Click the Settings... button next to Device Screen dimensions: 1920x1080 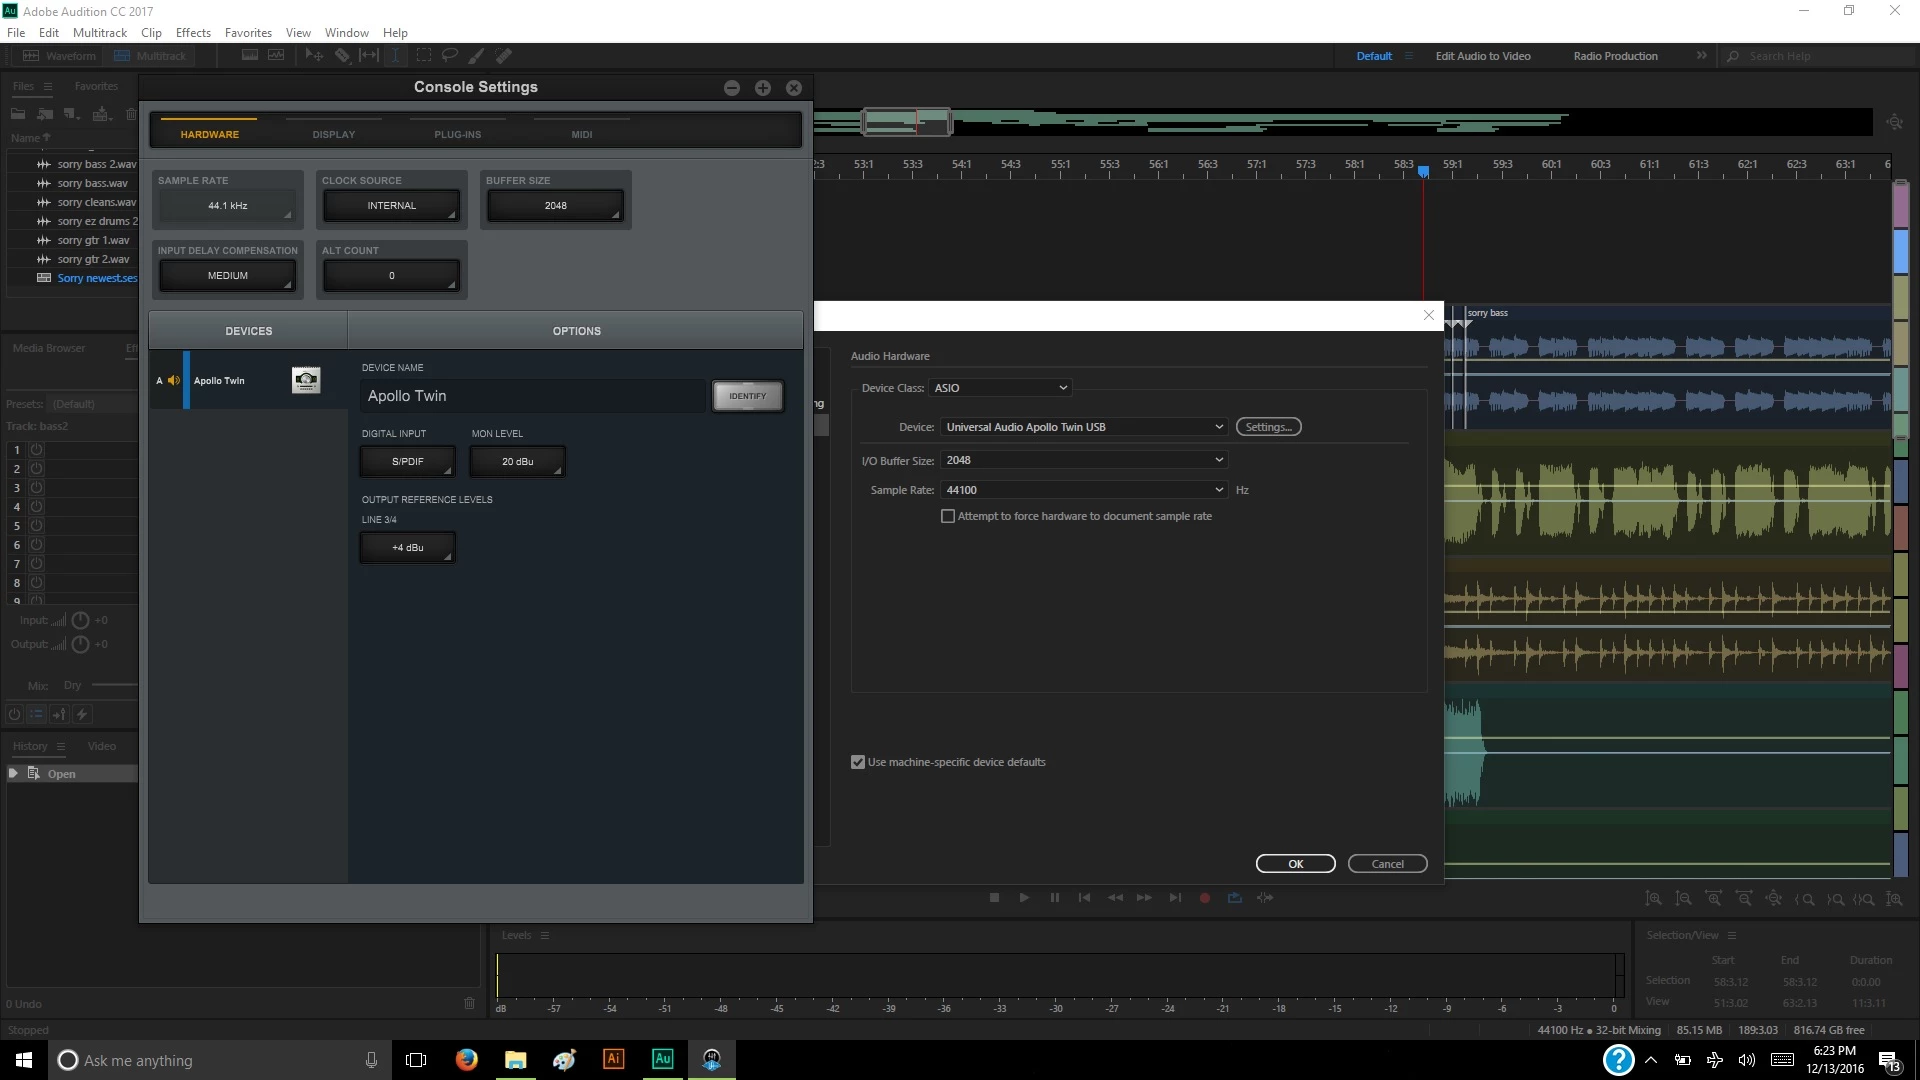pos(1268,427)
